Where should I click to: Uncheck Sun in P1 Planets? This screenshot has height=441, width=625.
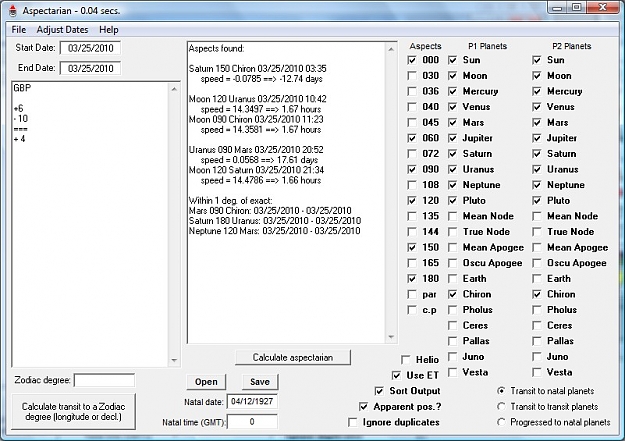pos(452,60)
